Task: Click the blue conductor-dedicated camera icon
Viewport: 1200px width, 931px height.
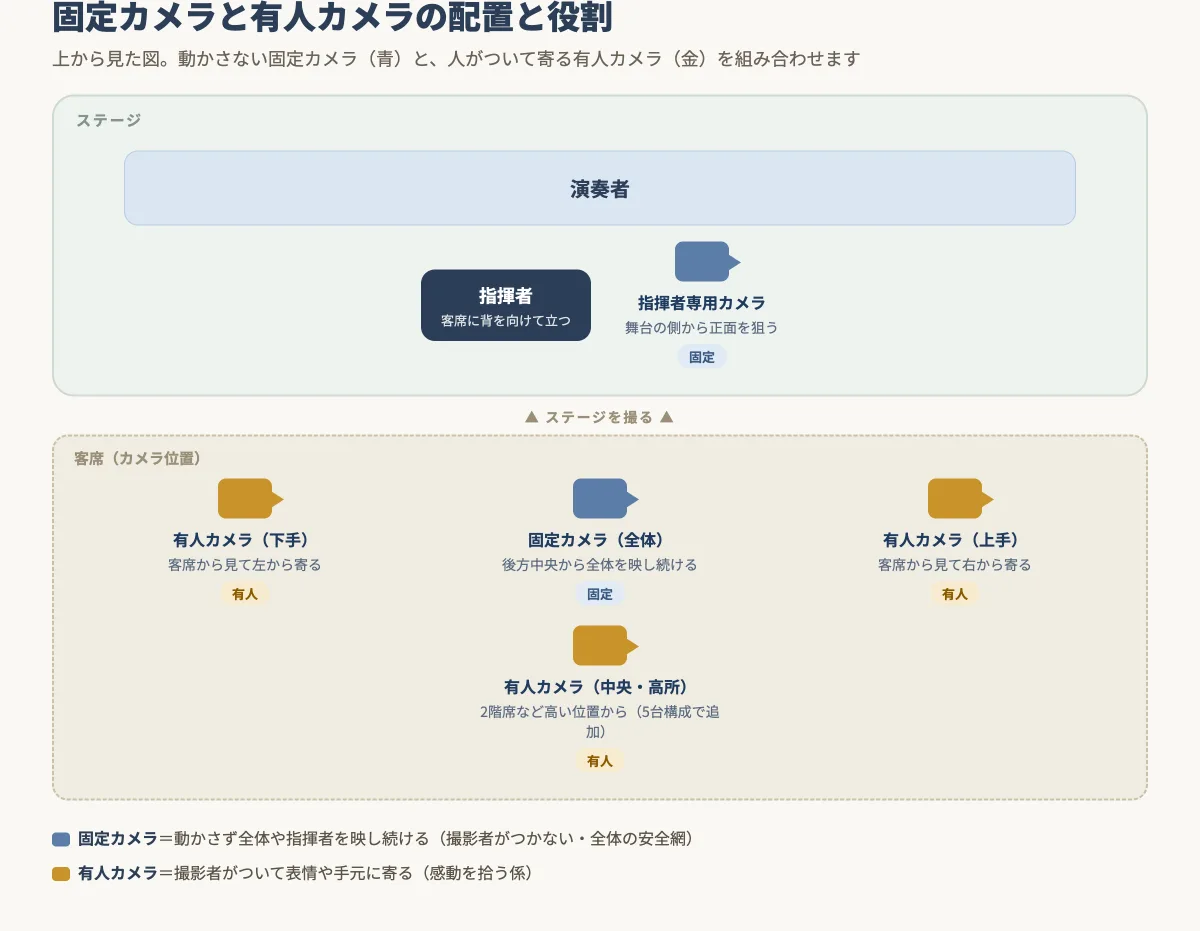Action: (x=707, y=262)
